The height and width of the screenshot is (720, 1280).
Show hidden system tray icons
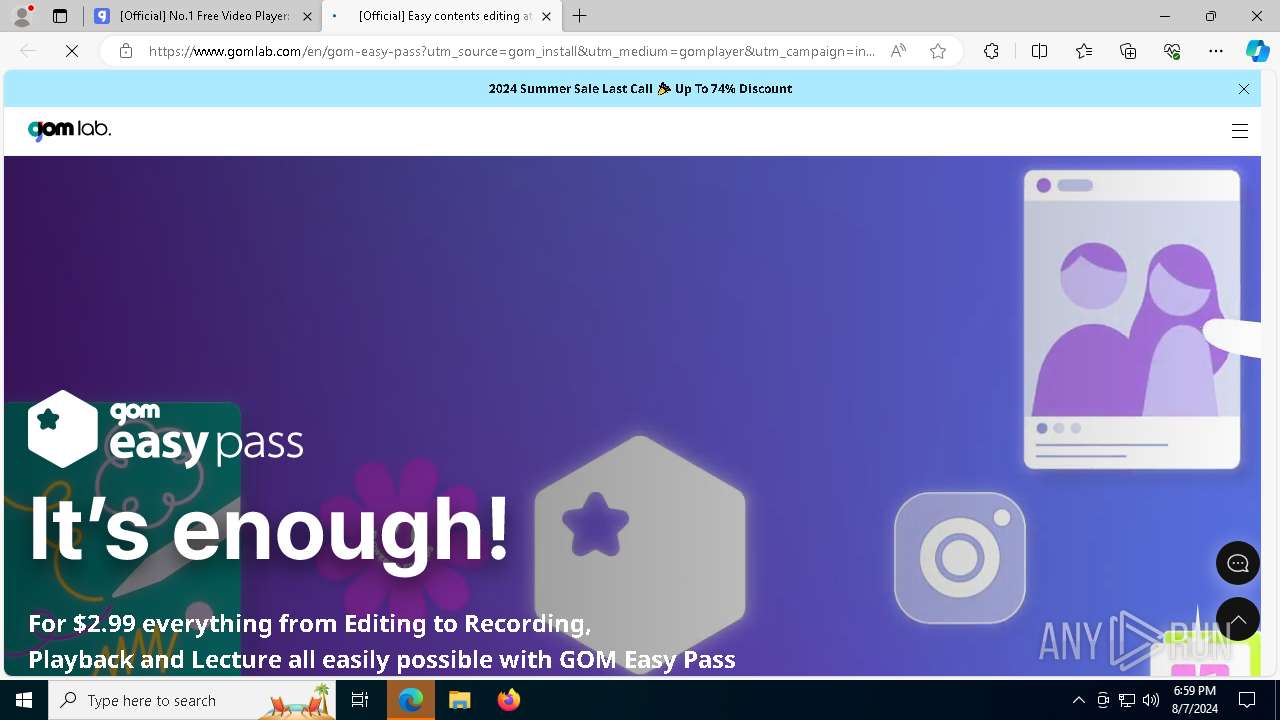click(1078, 700)
